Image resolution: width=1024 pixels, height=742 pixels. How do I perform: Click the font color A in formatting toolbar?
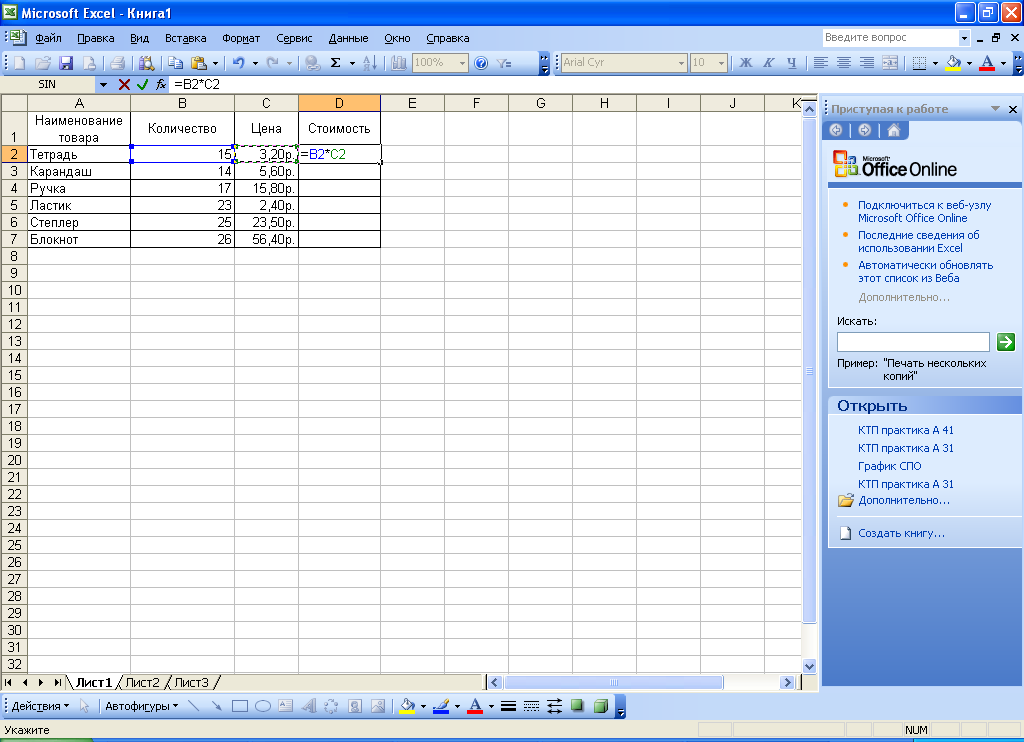coord(987,63)
